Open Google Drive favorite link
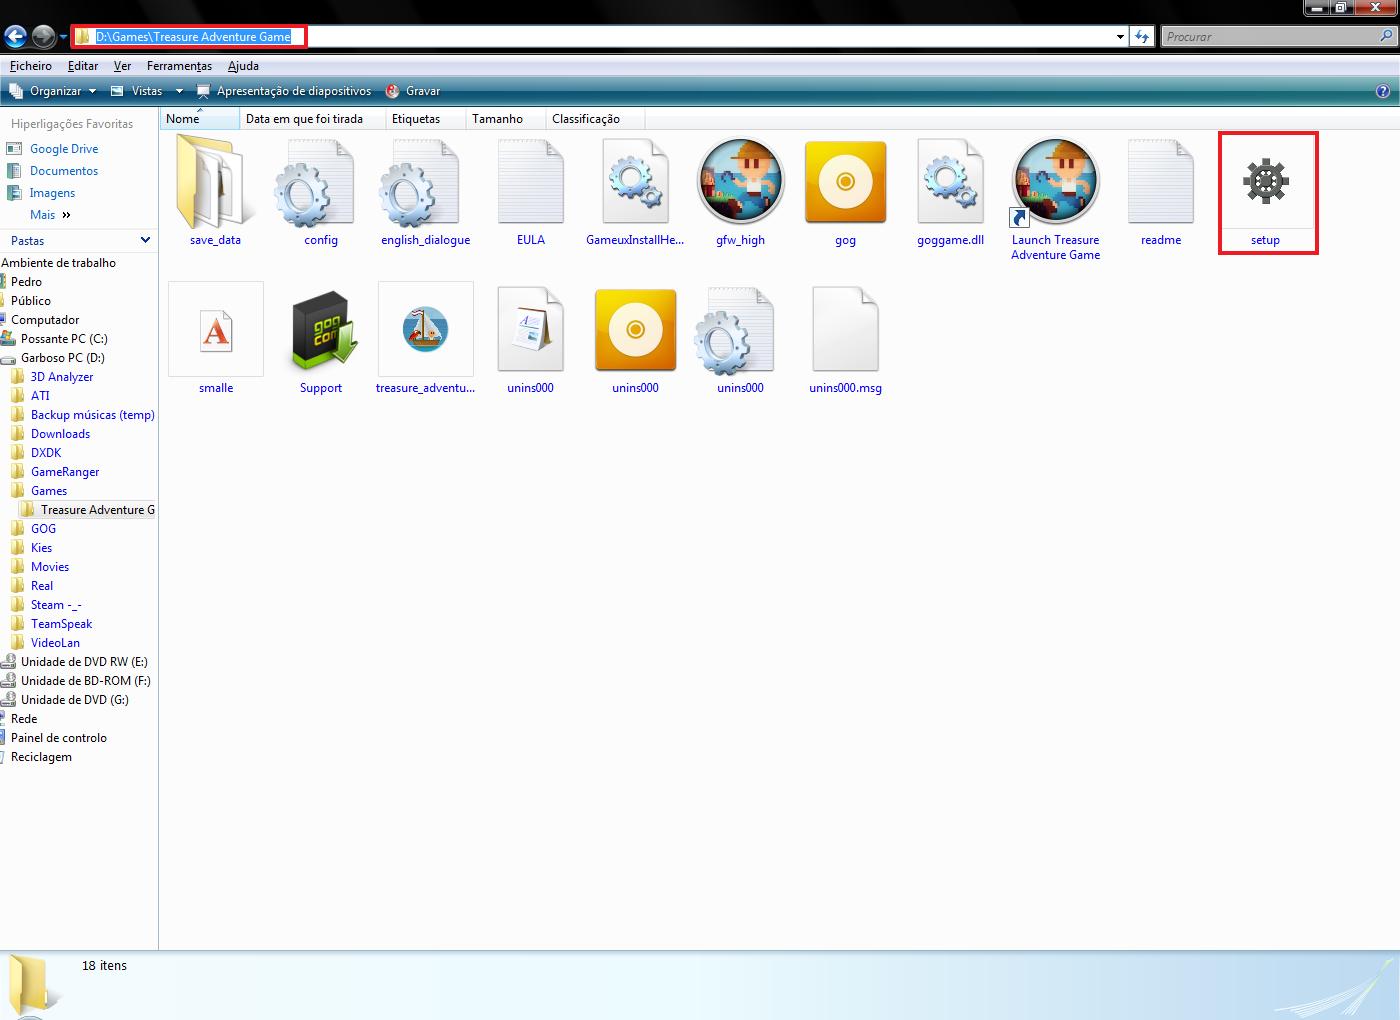Image resolution: width=1400 pixels, height=1020 pixels. pyautogui.click(x=64, y=149)
